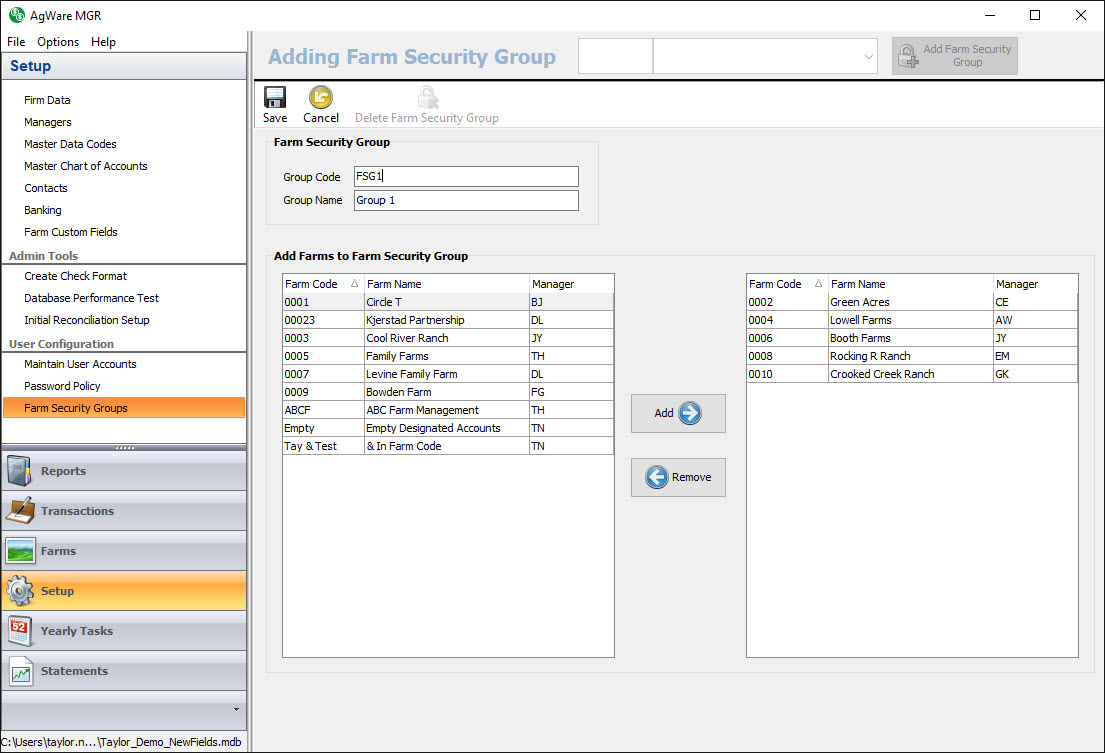Click the Group Name input field
Viewport: 1105px width, 753px height.
tap(466, 200)
